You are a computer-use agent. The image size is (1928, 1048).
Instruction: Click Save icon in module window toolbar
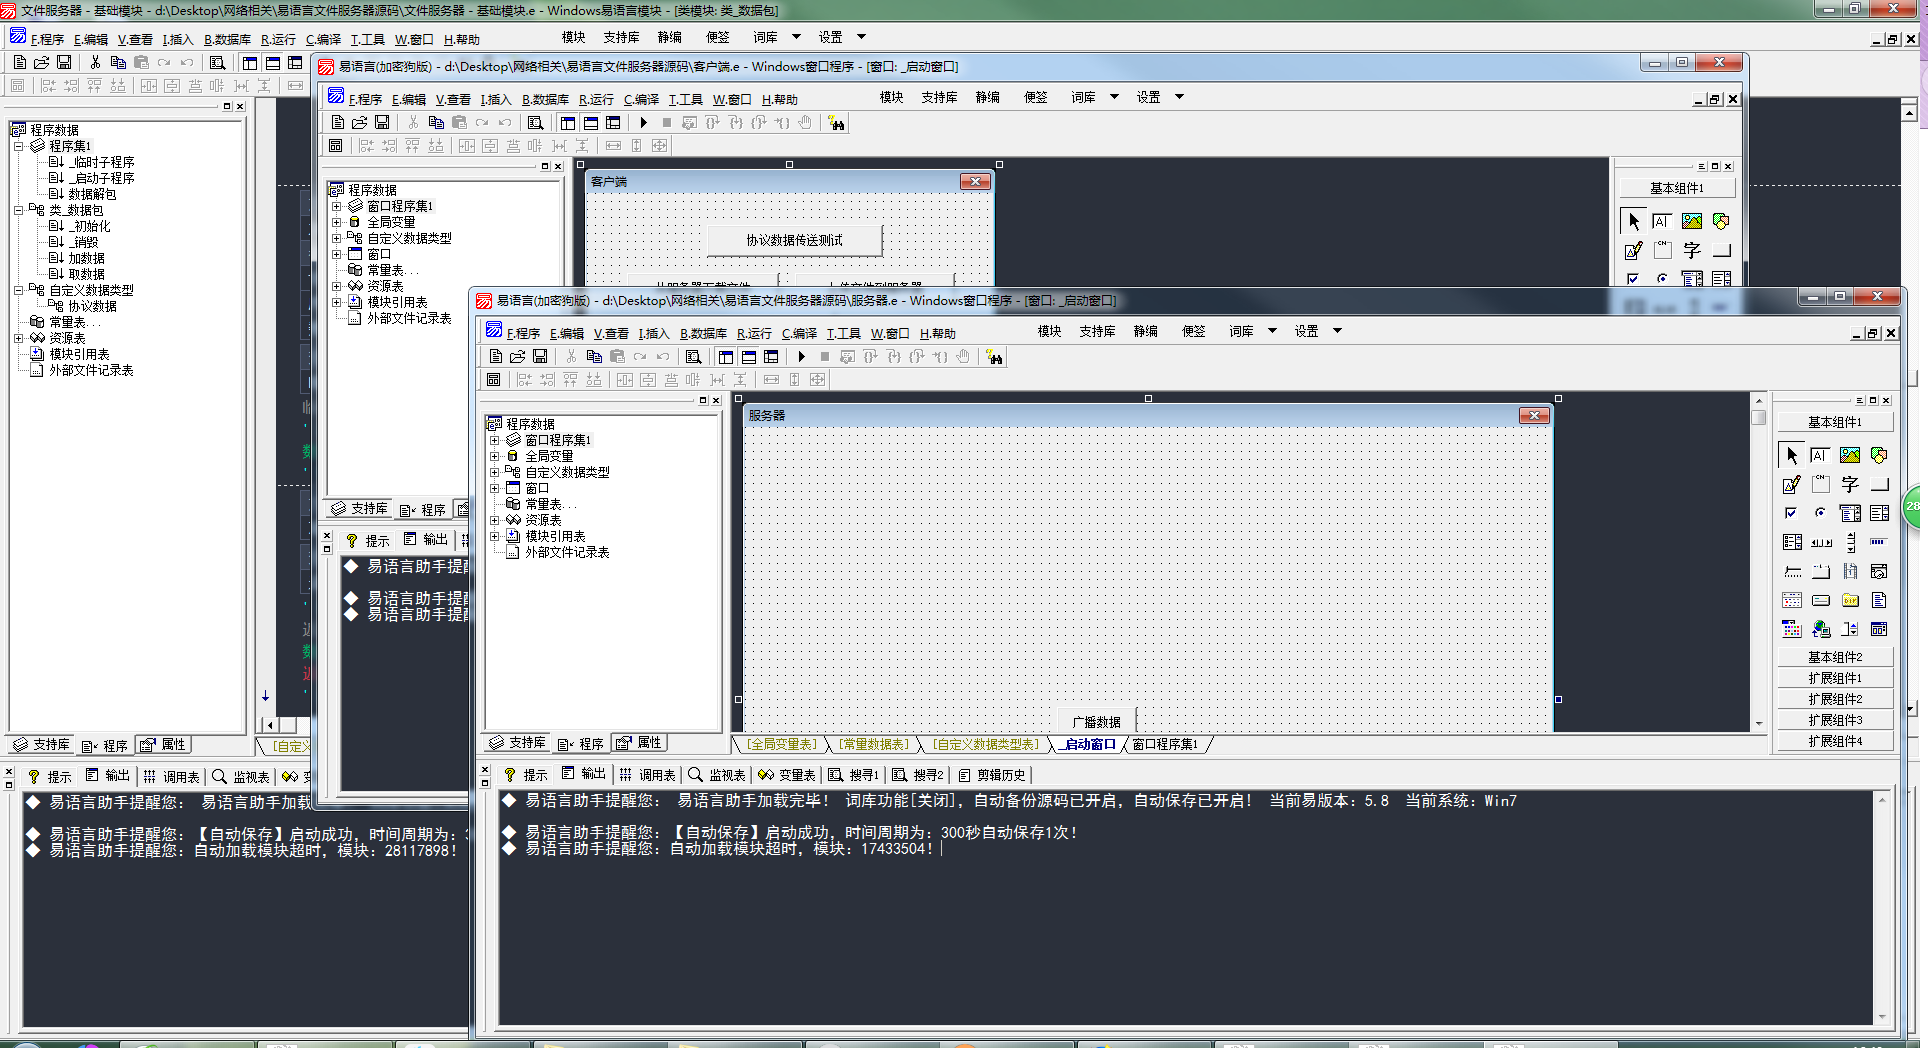(64, 62)
